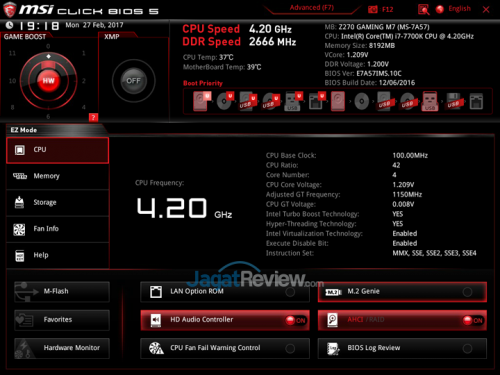Click the Boot Priority label

pos(203,83)
